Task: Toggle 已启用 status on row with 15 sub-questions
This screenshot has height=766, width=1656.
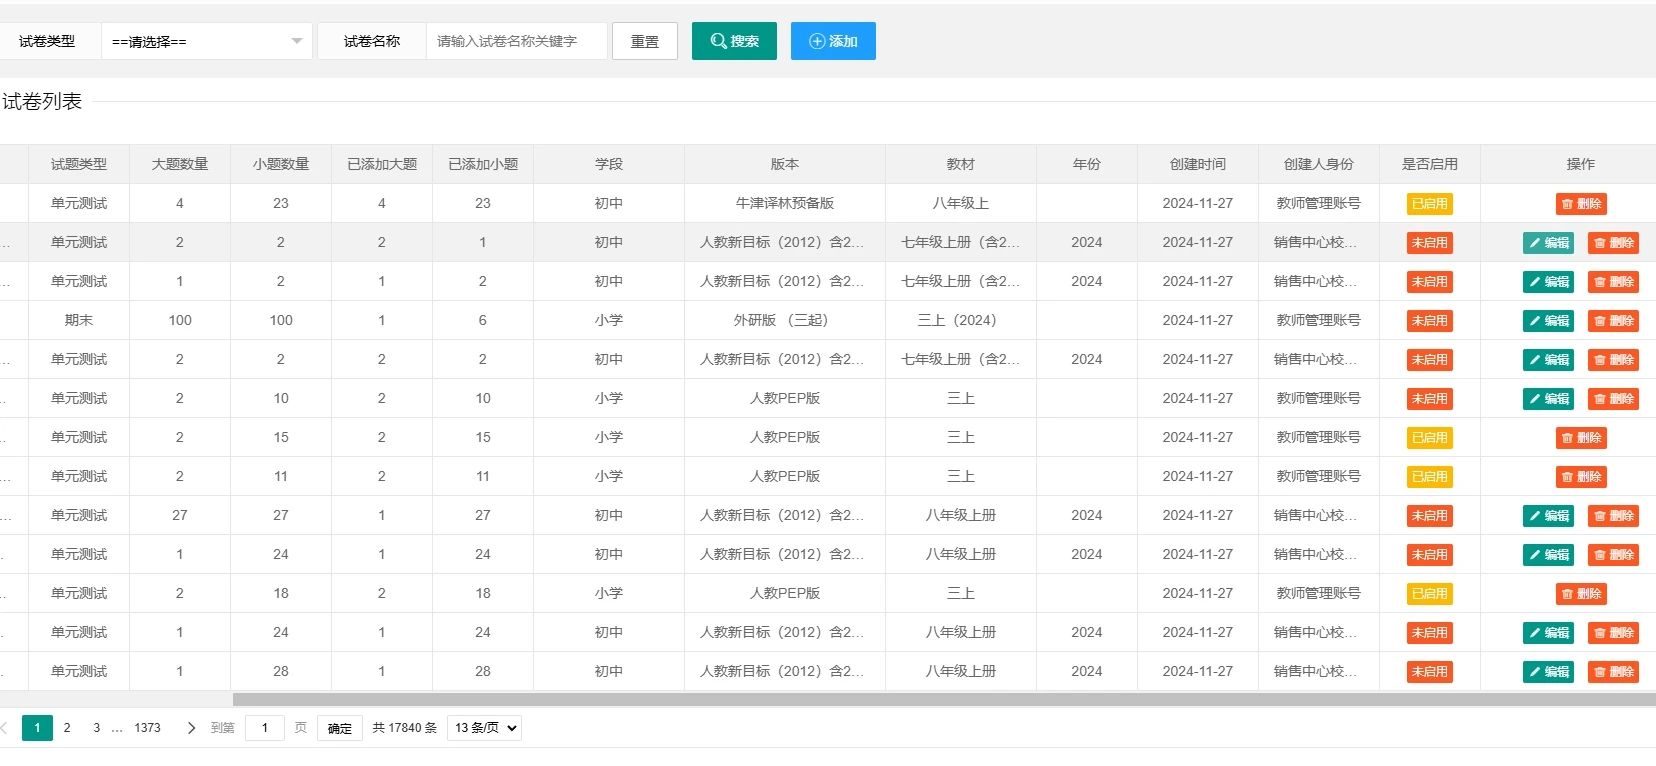Action: pyautogui.click(x=1429, y=438)
